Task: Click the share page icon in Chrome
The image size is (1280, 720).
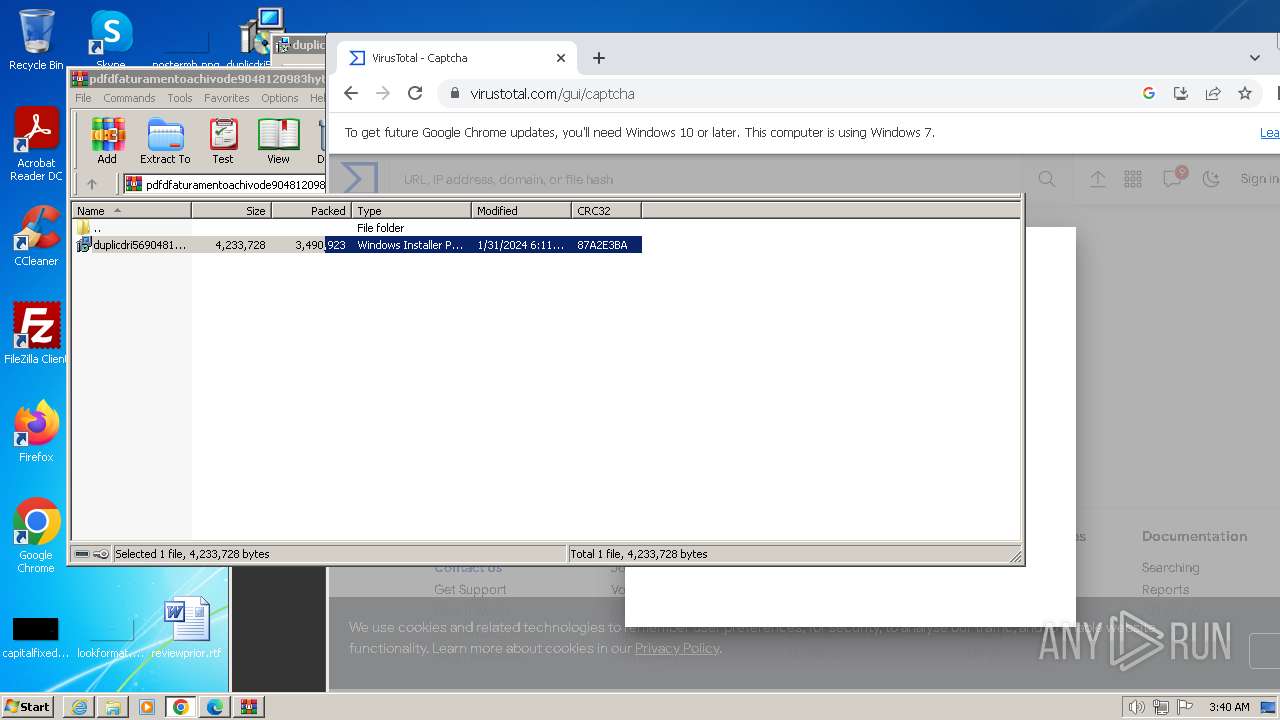Action: (1213, 93)
